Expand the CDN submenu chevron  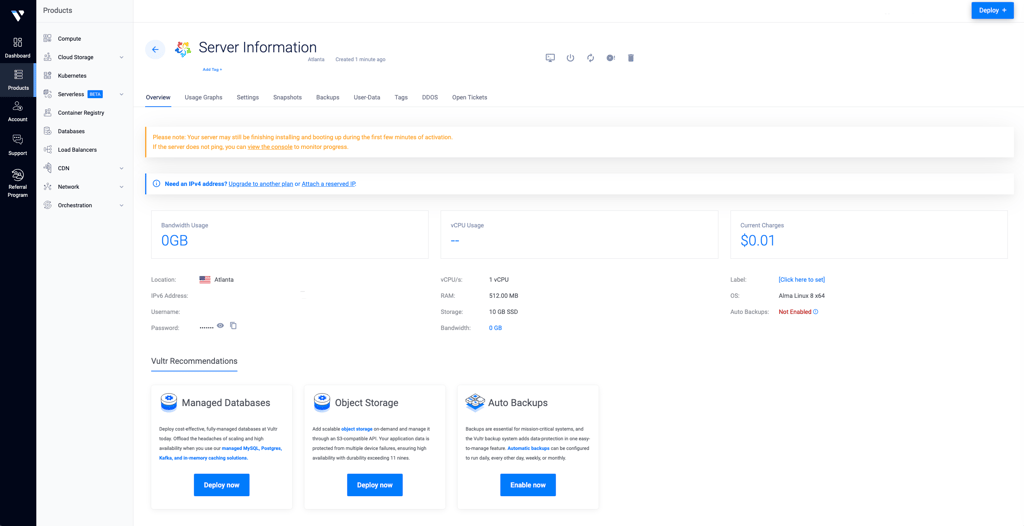(x=121, y=169)
